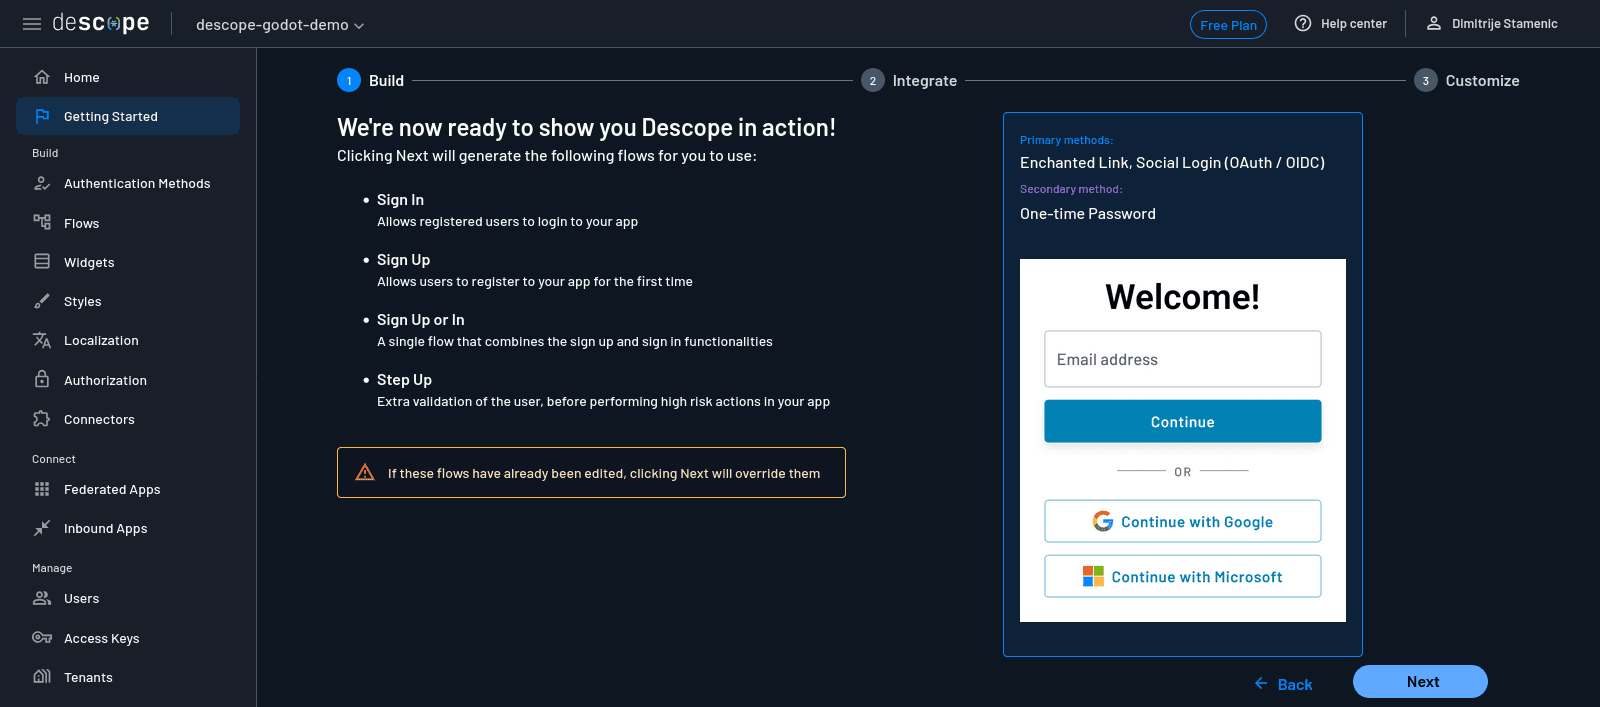The height and width of the screenshot is (707, 1600).
Task: Click the Free Plan badge
Action: pos(1228,25)
